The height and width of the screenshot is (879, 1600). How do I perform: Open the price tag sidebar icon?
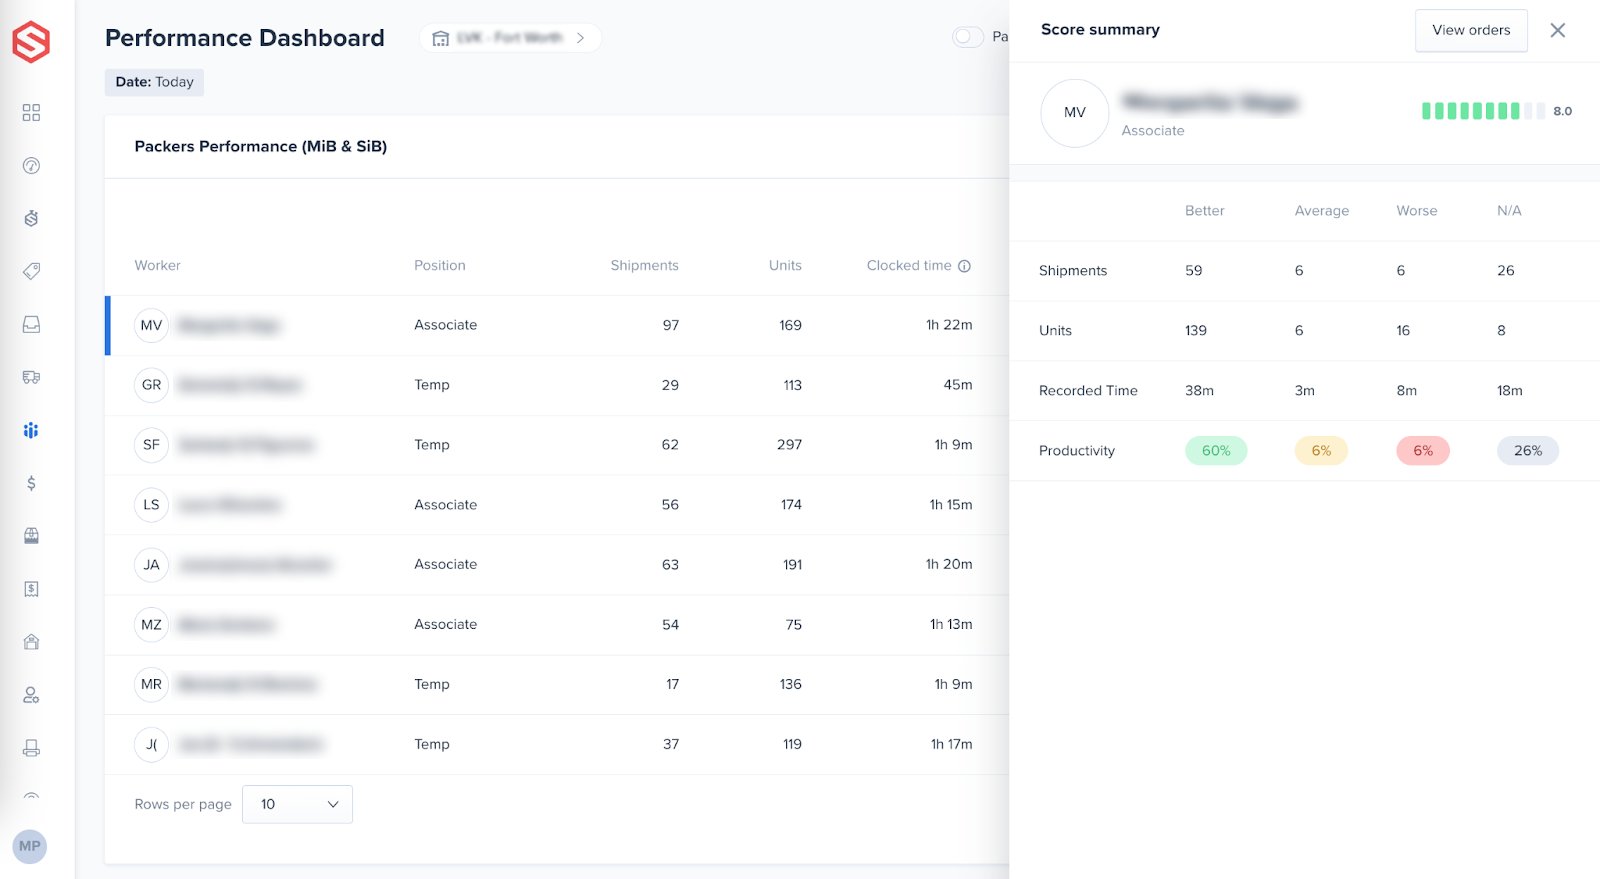tap(31, 271)
